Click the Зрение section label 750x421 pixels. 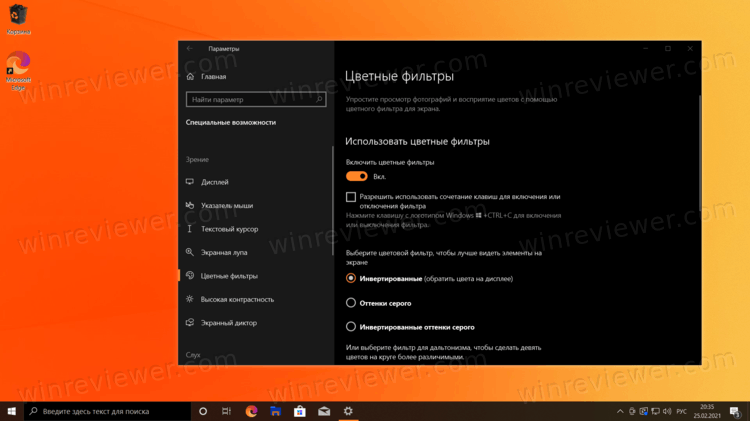pyautogui.click(x=197, y=159)
